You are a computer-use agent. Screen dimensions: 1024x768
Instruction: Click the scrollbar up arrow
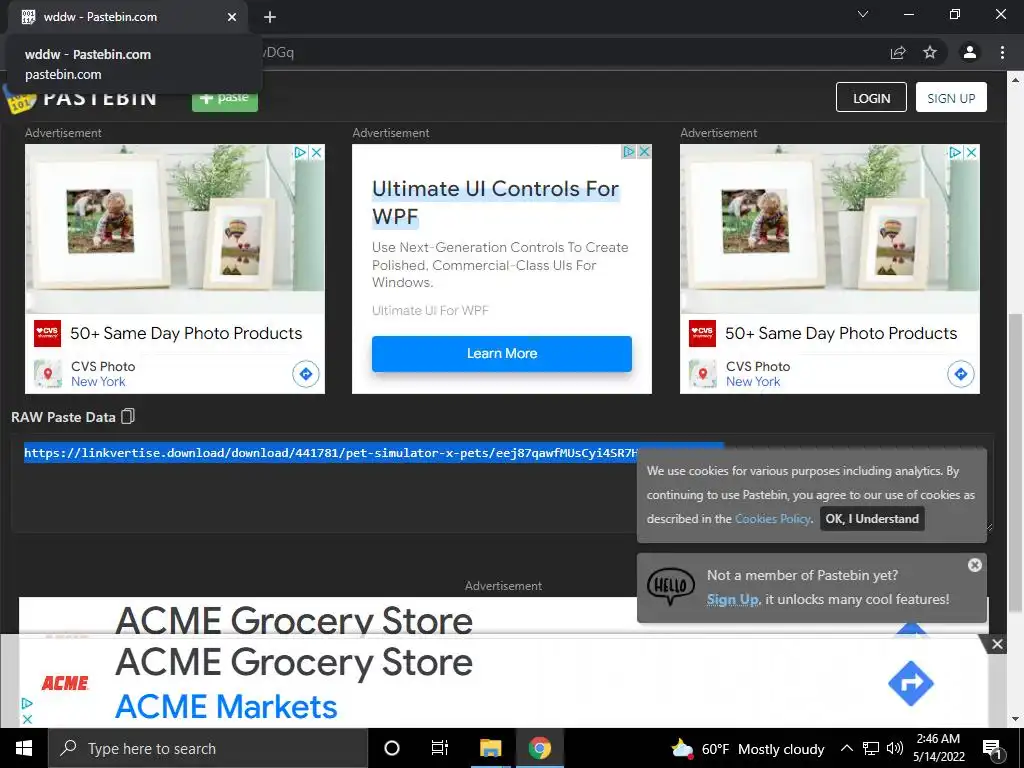click(x=1015, y=80)
